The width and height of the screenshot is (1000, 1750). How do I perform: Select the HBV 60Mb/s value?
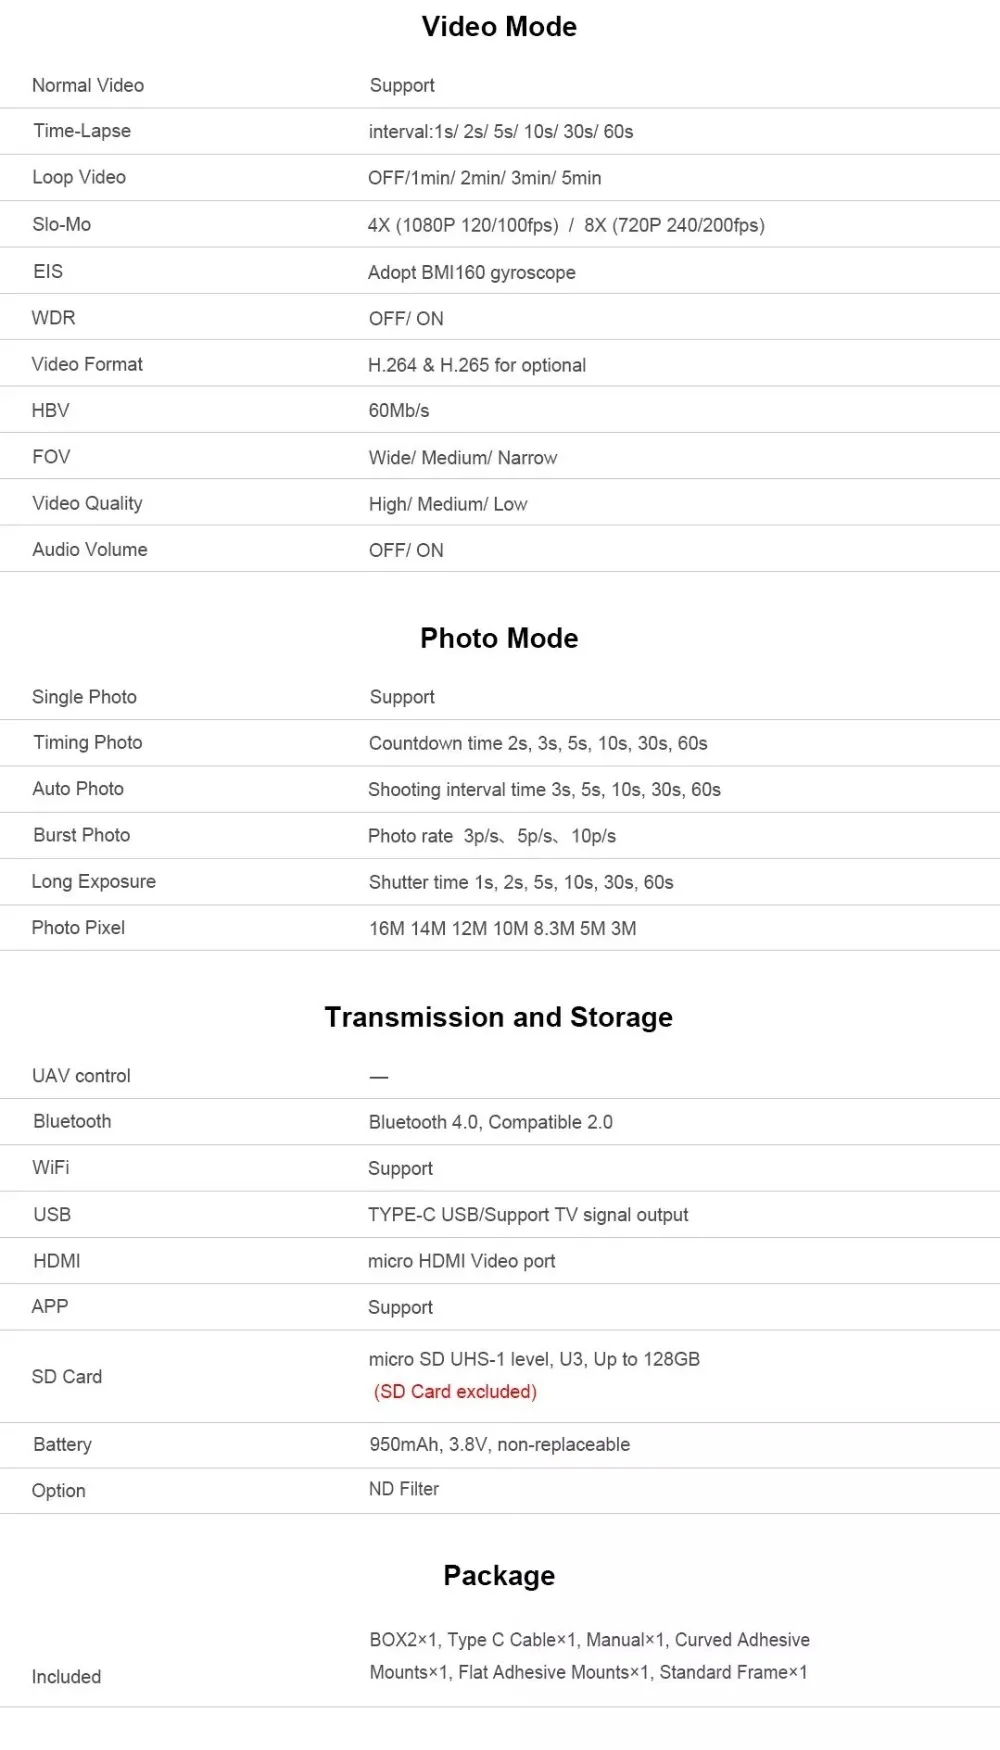399,411
